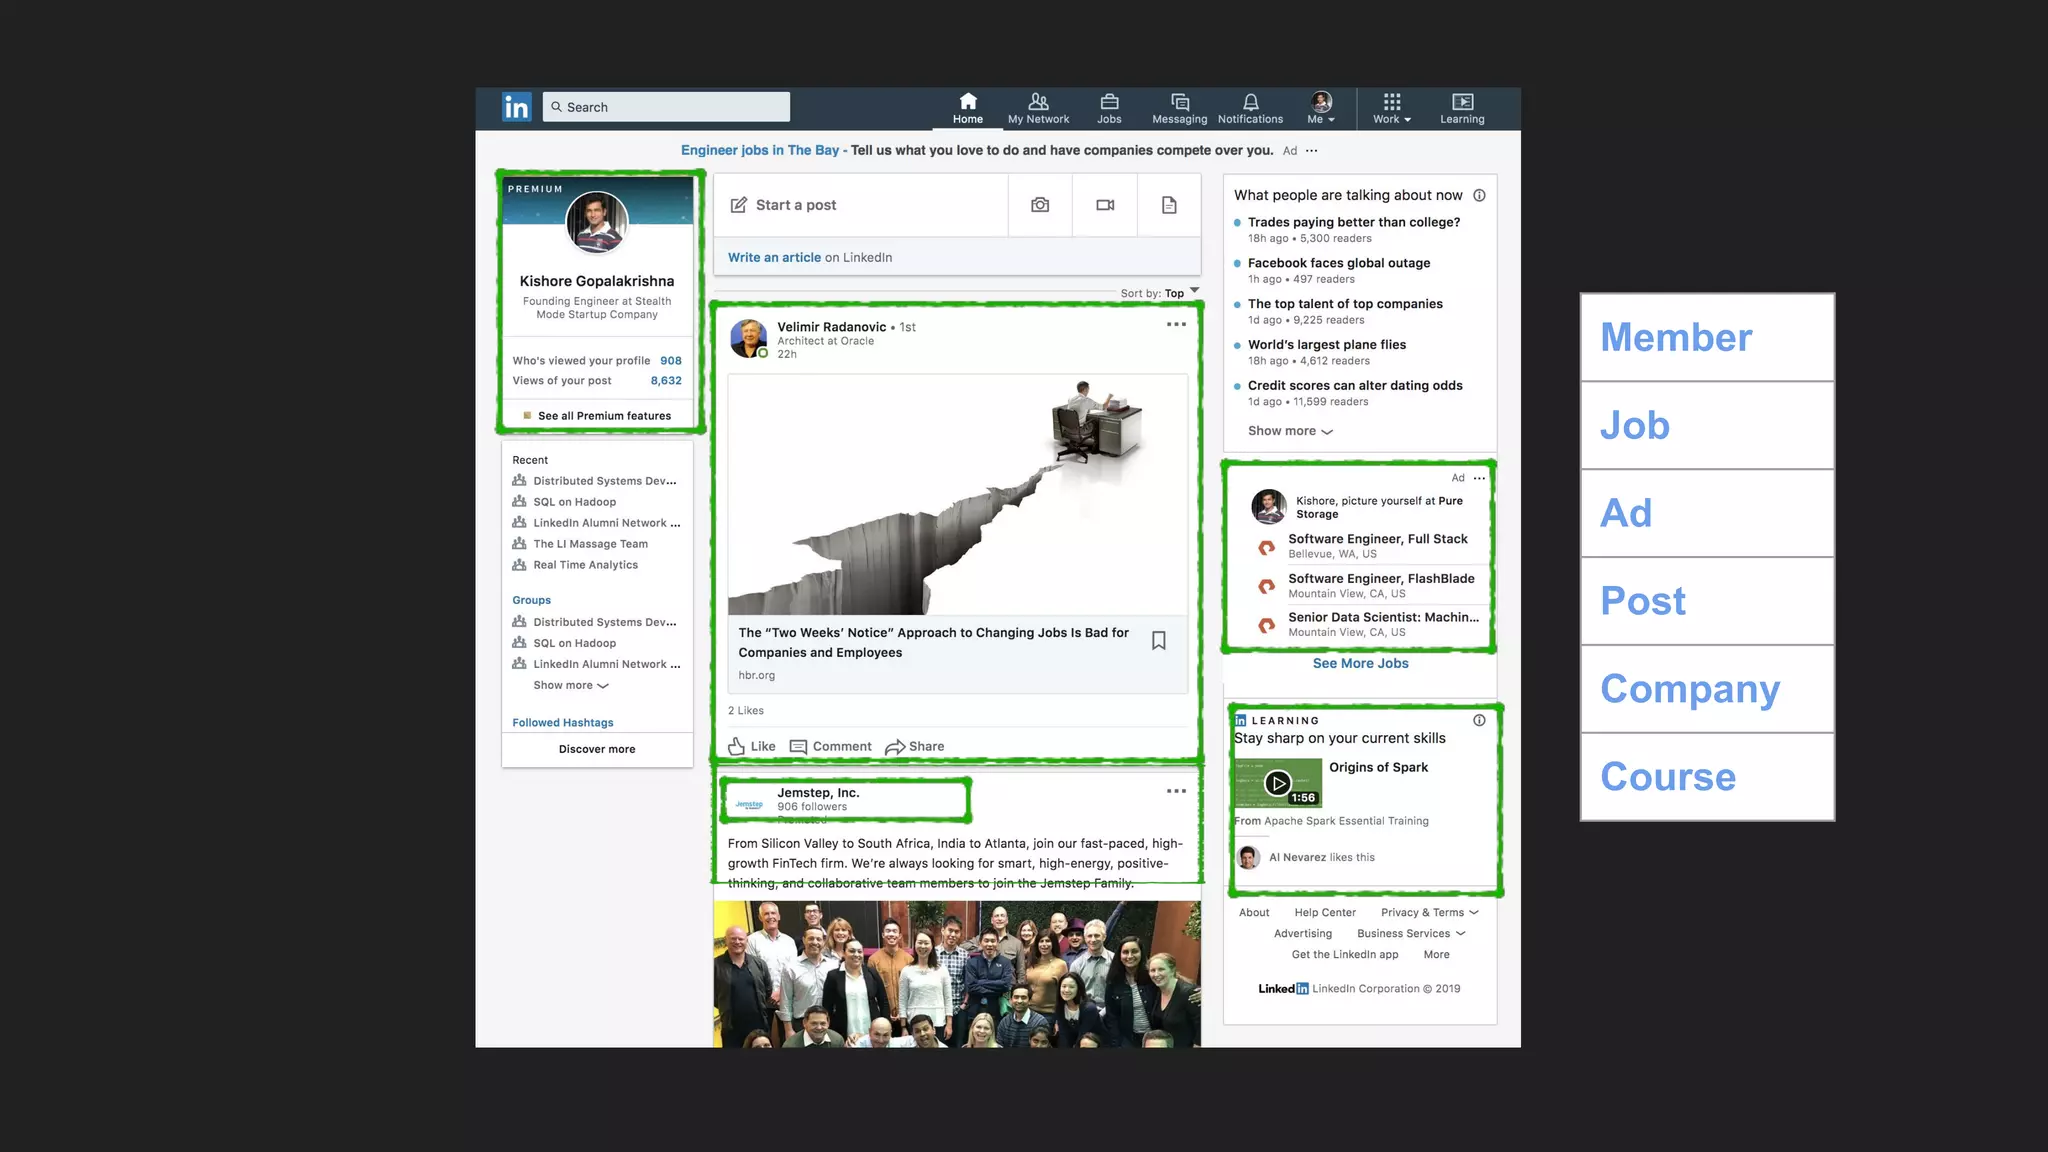This screenshot has width=2048, height=1152.
Task: Open the Work apps dropdown
Action: pos(1392,108)
